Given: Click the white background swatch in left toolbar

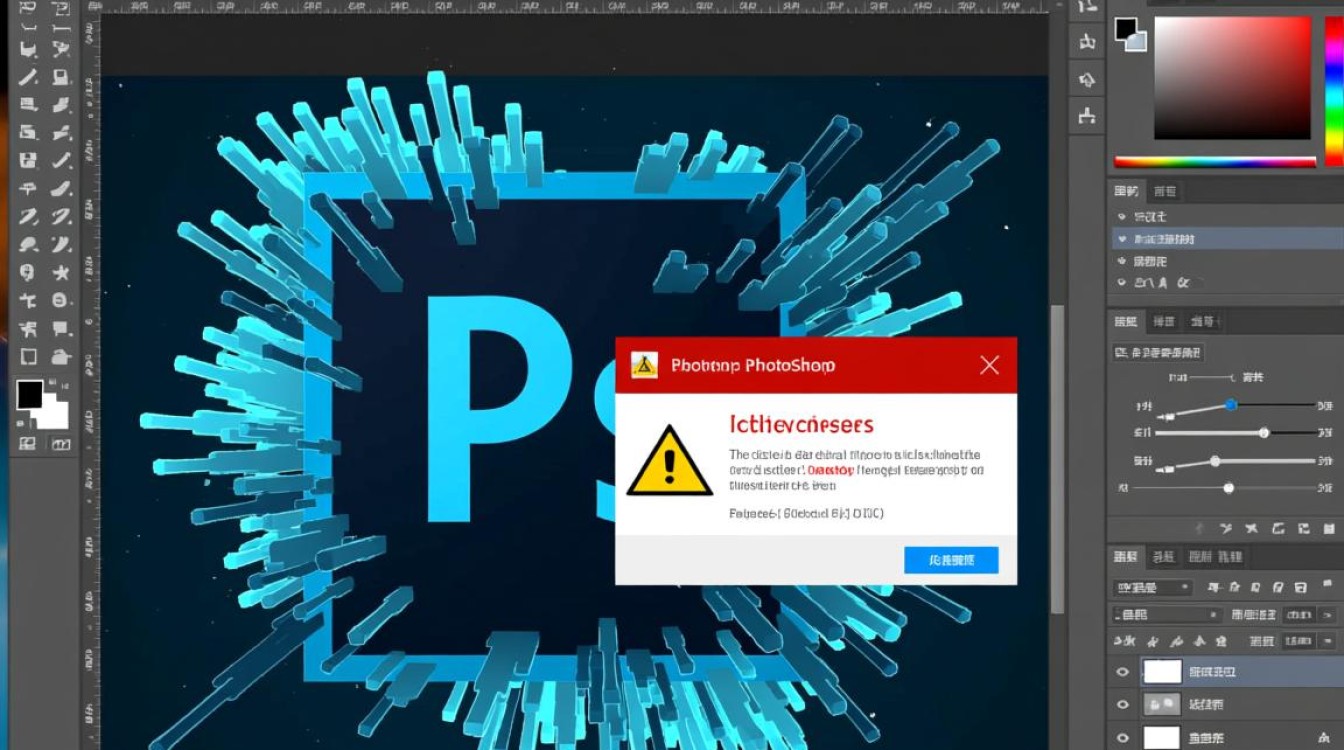Looking at the screenshot, I should pos(54,414).
